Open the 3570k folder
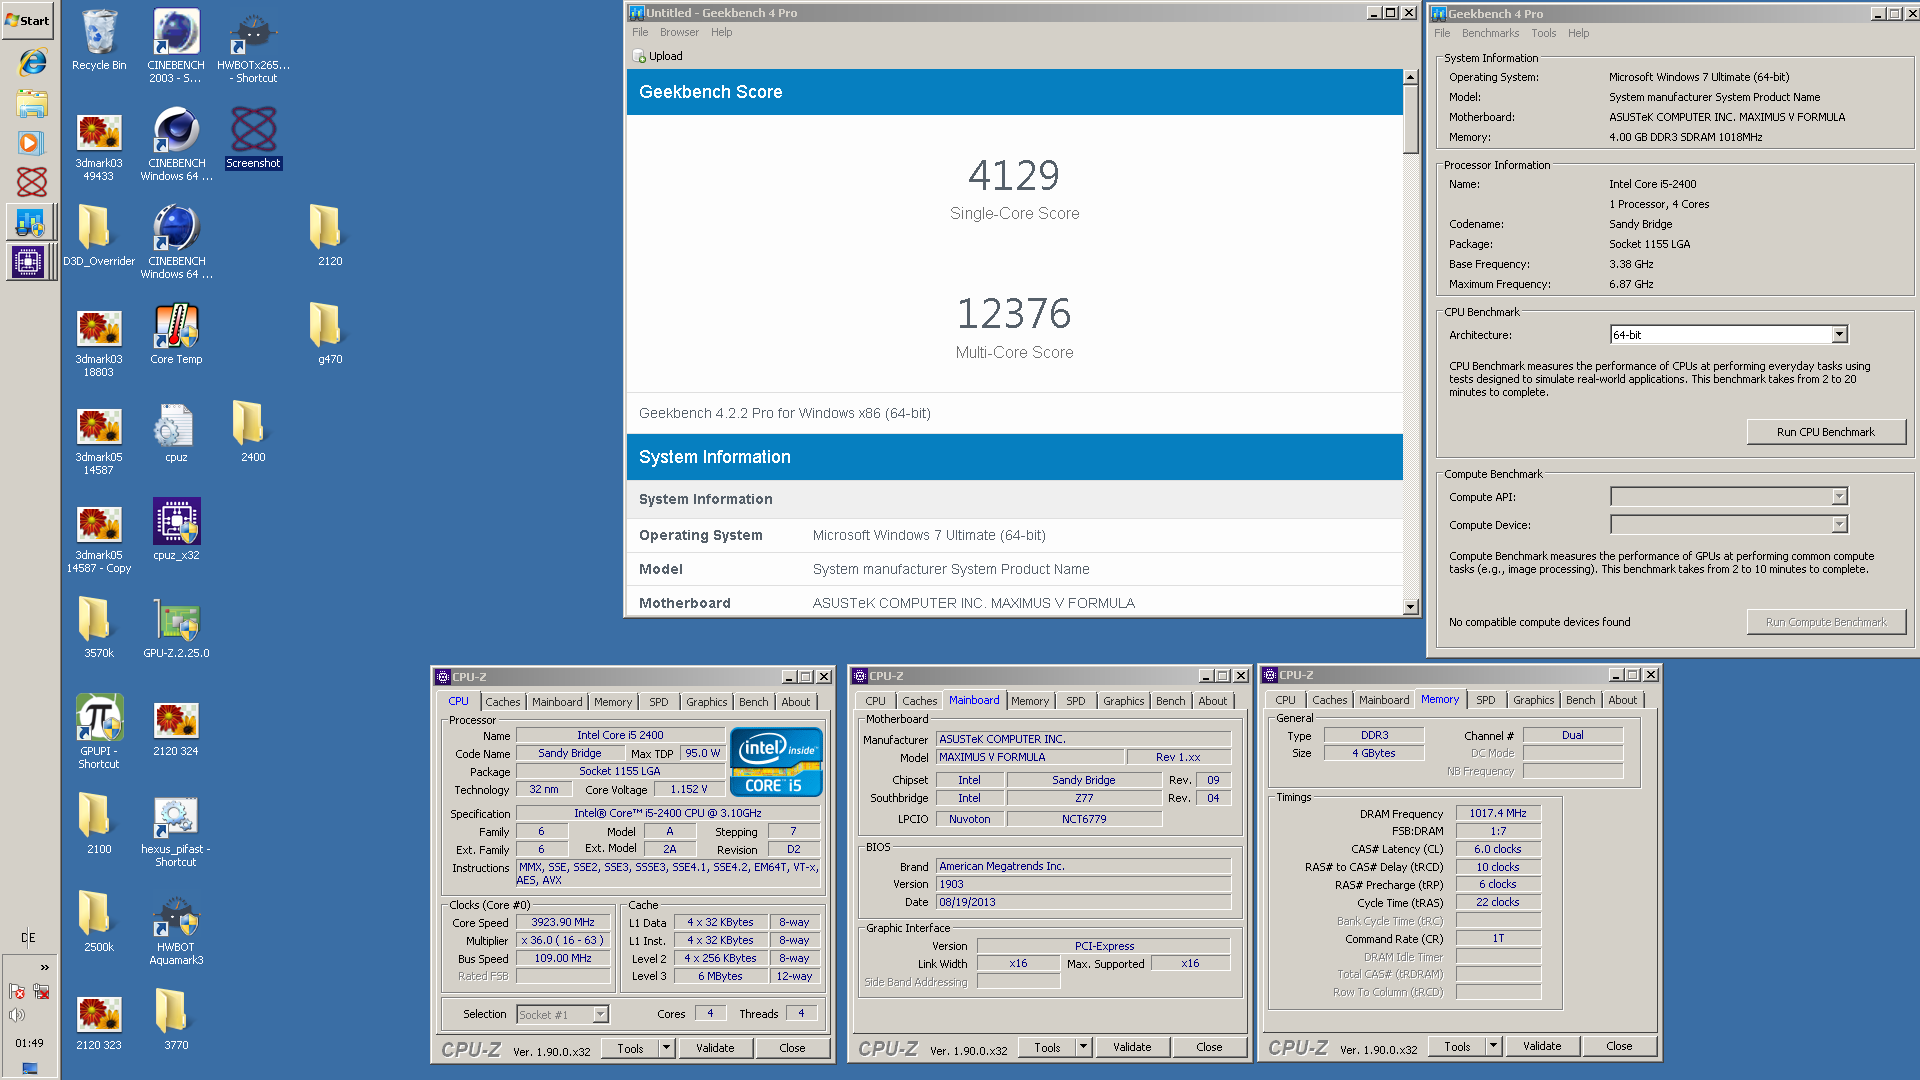The width and height of the screenshot is (1920, 1080). (x=99, y=628)
